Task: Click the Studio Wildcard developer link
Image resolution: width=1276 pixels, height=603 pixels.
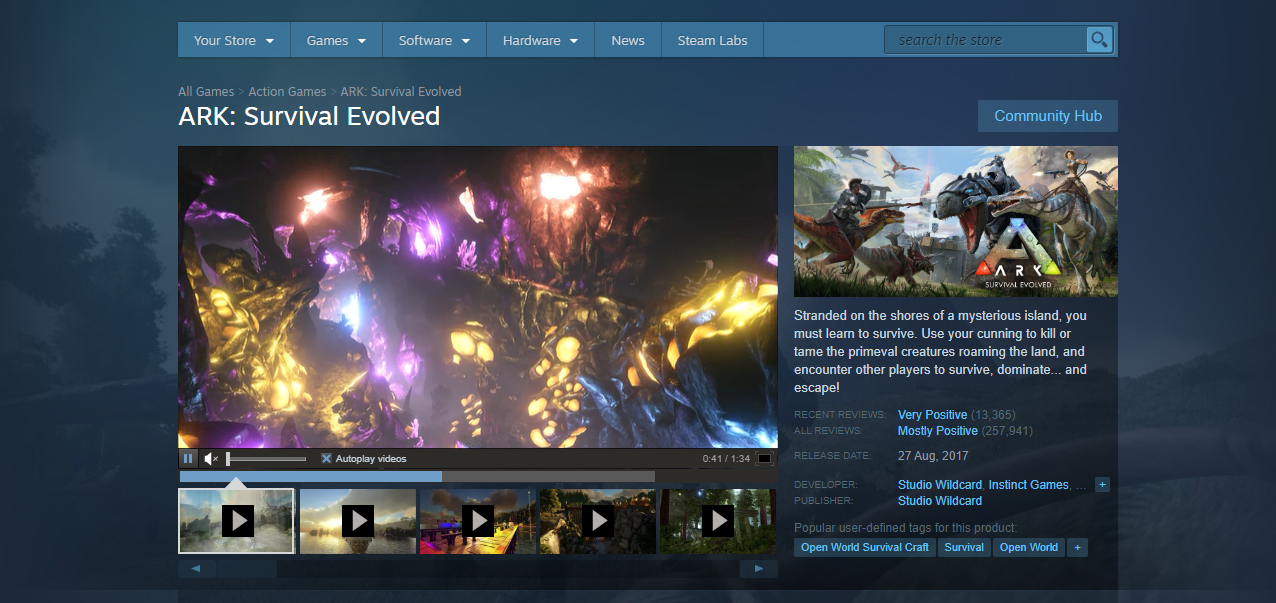Action: (940, 485)
